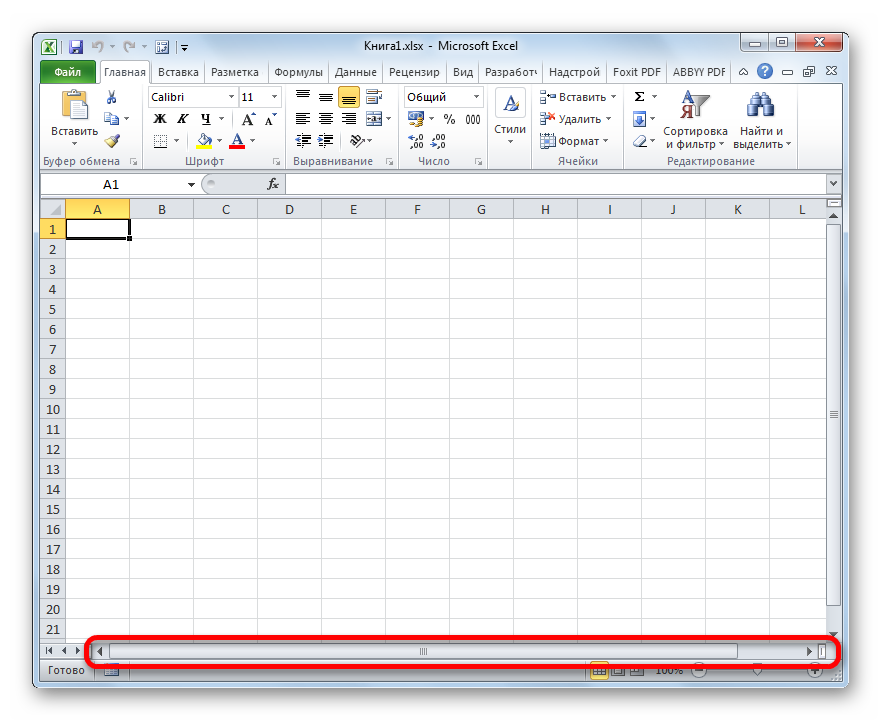Select the Format Painter brush
The width and height of the screenshot is (882, 721).
(112, 141)
